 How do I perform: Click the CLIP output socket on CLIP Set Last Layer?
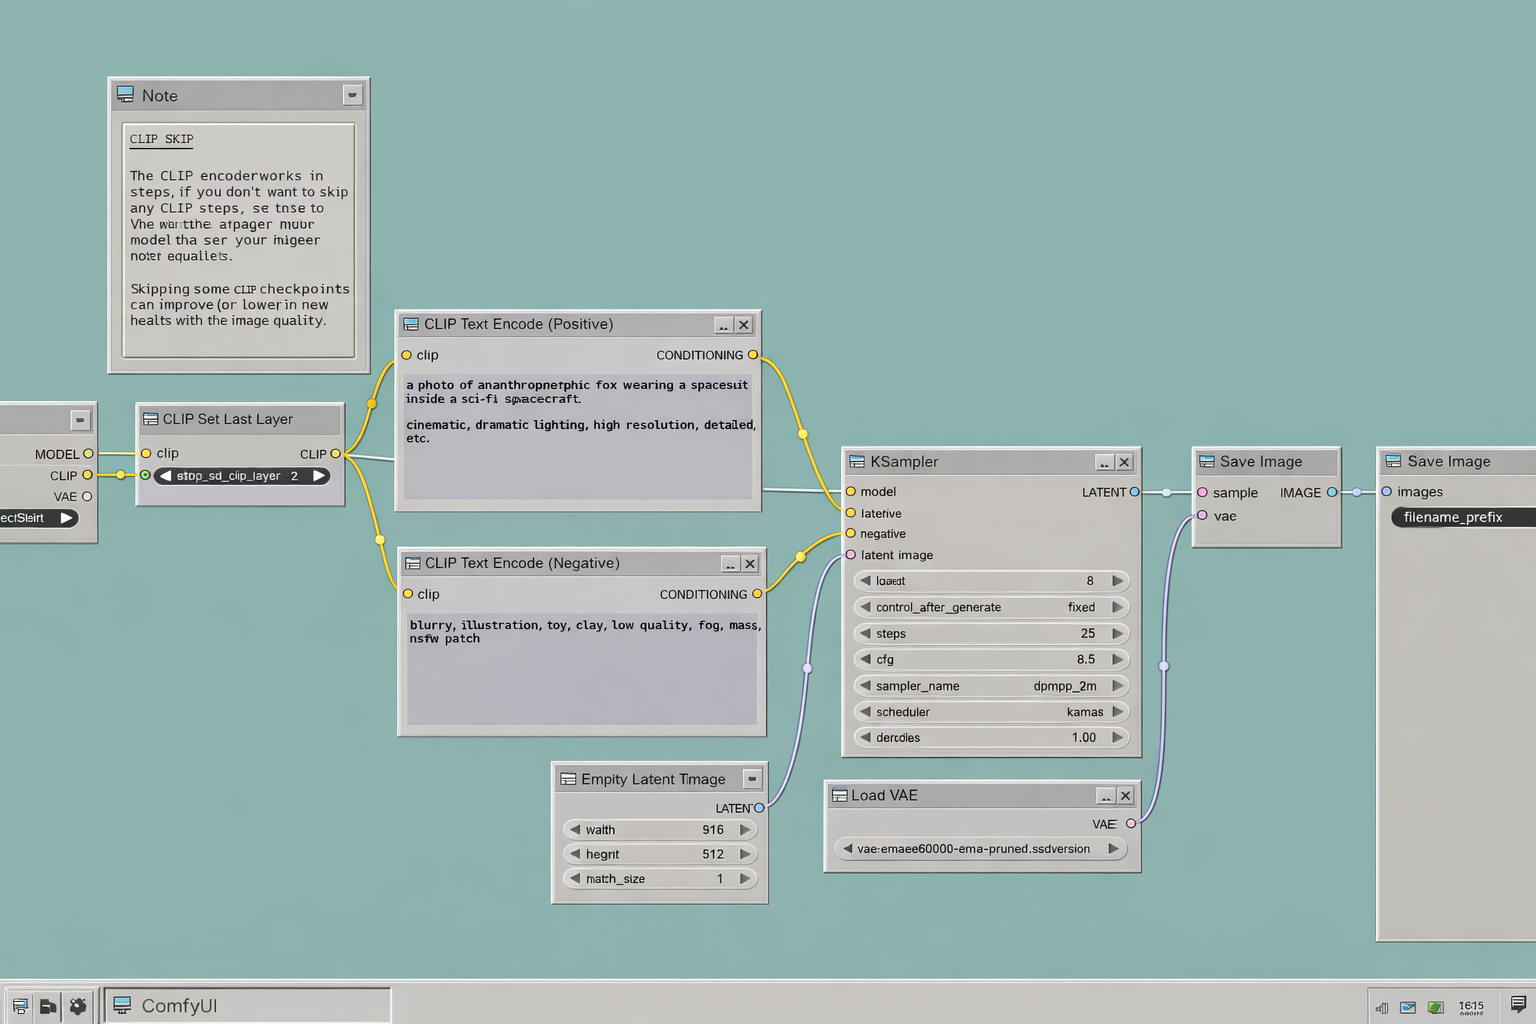(335, 453)
